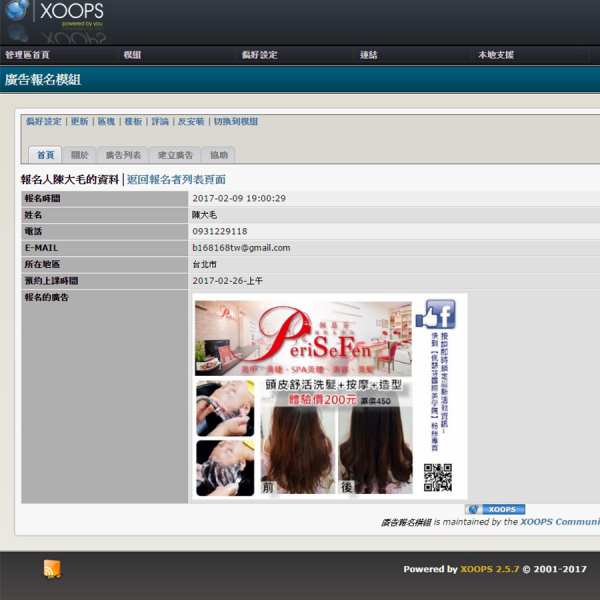
Task: Switch to the 協助 tab
Action: 218,155
